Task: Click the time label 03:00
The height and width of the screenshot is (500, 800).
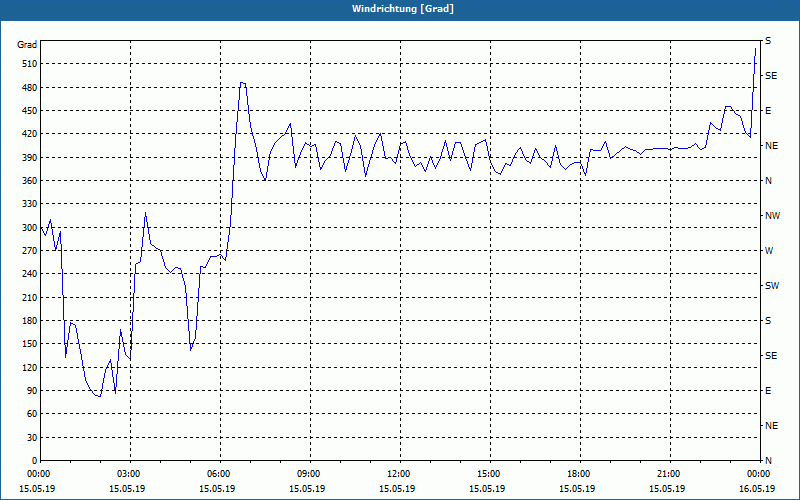Action: coord(130,473)
